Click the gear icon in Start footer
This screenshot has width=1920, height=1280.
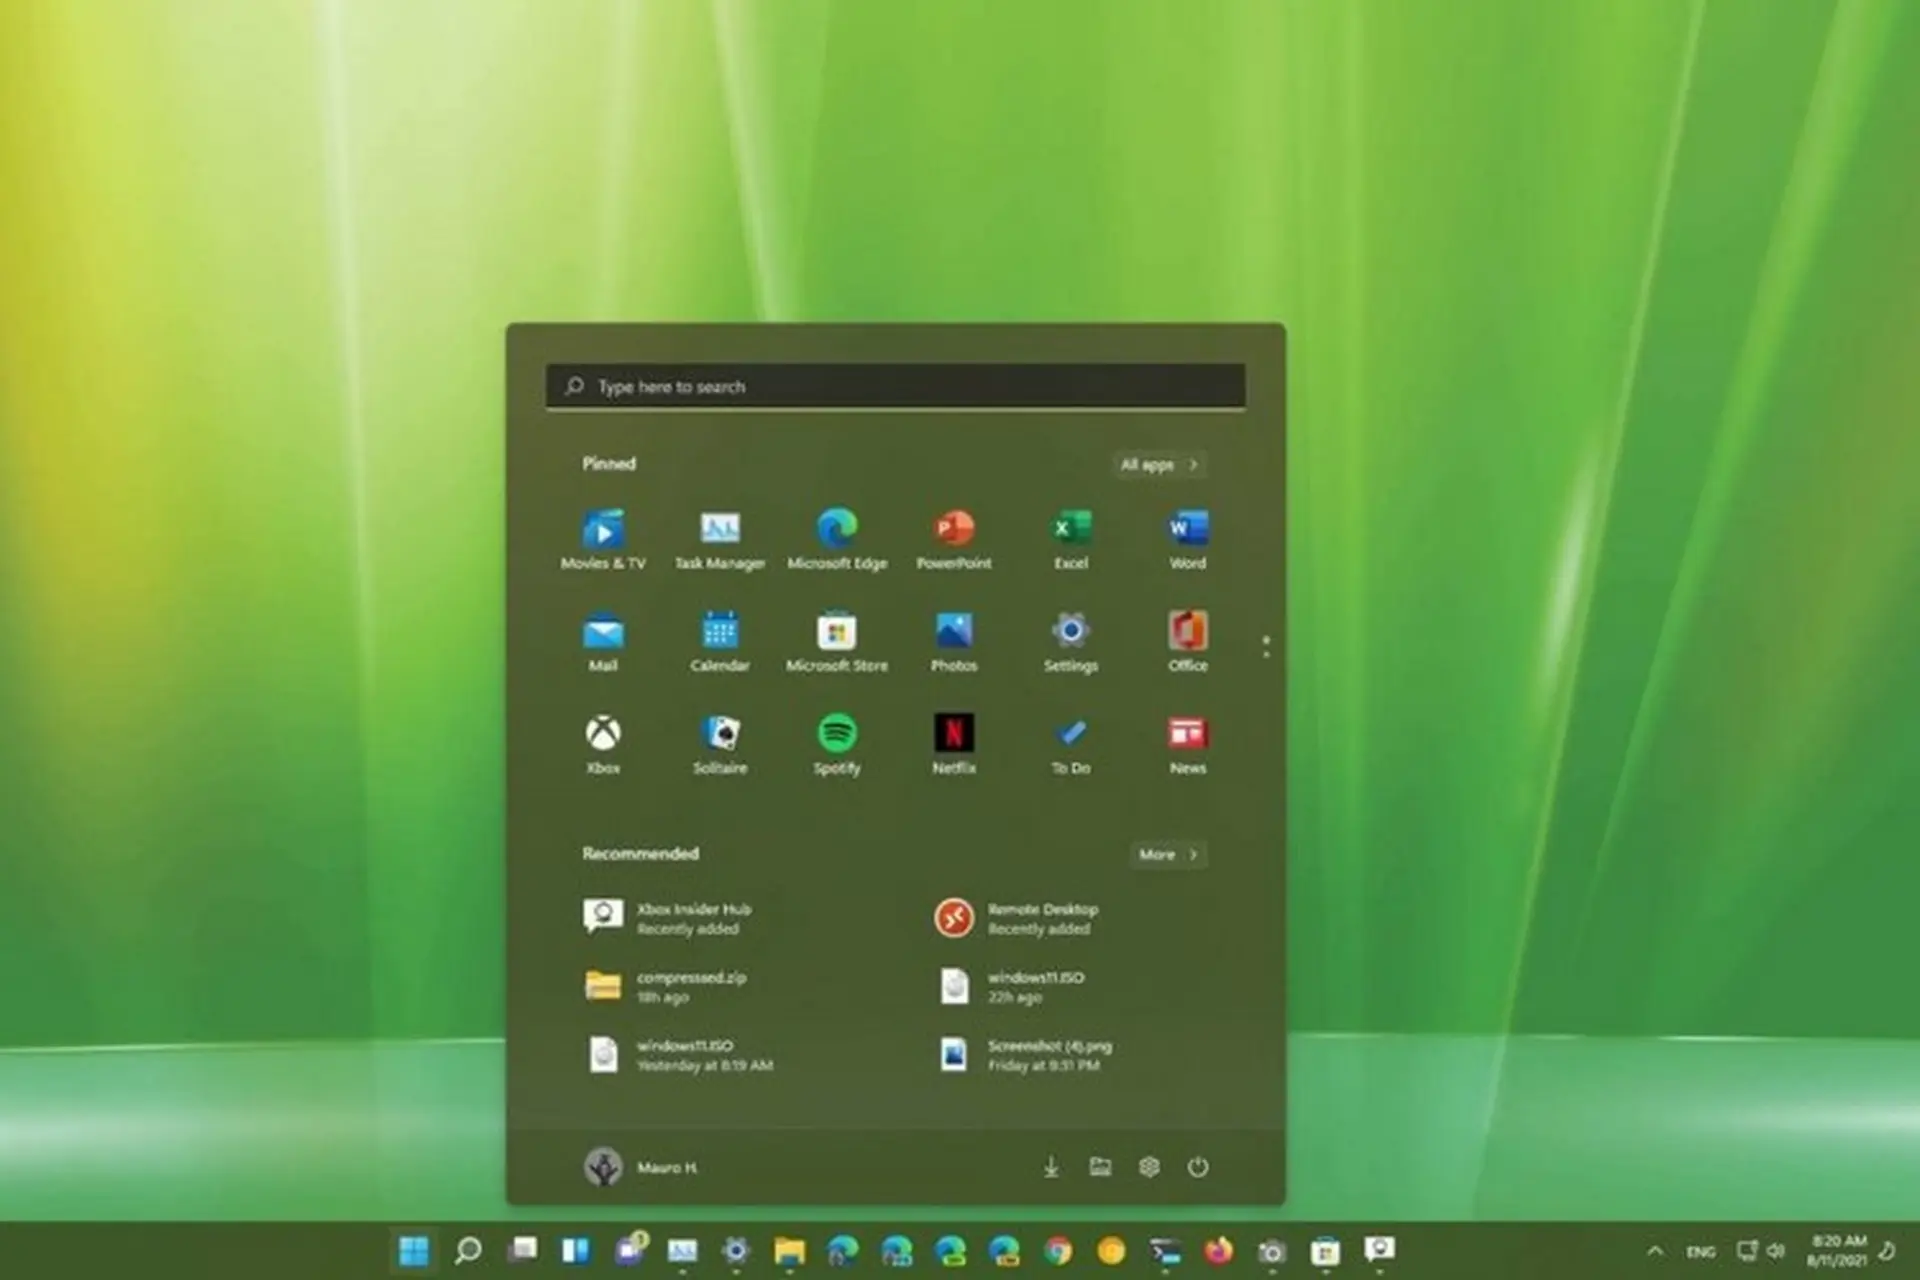click(x=1149, y=1167)
